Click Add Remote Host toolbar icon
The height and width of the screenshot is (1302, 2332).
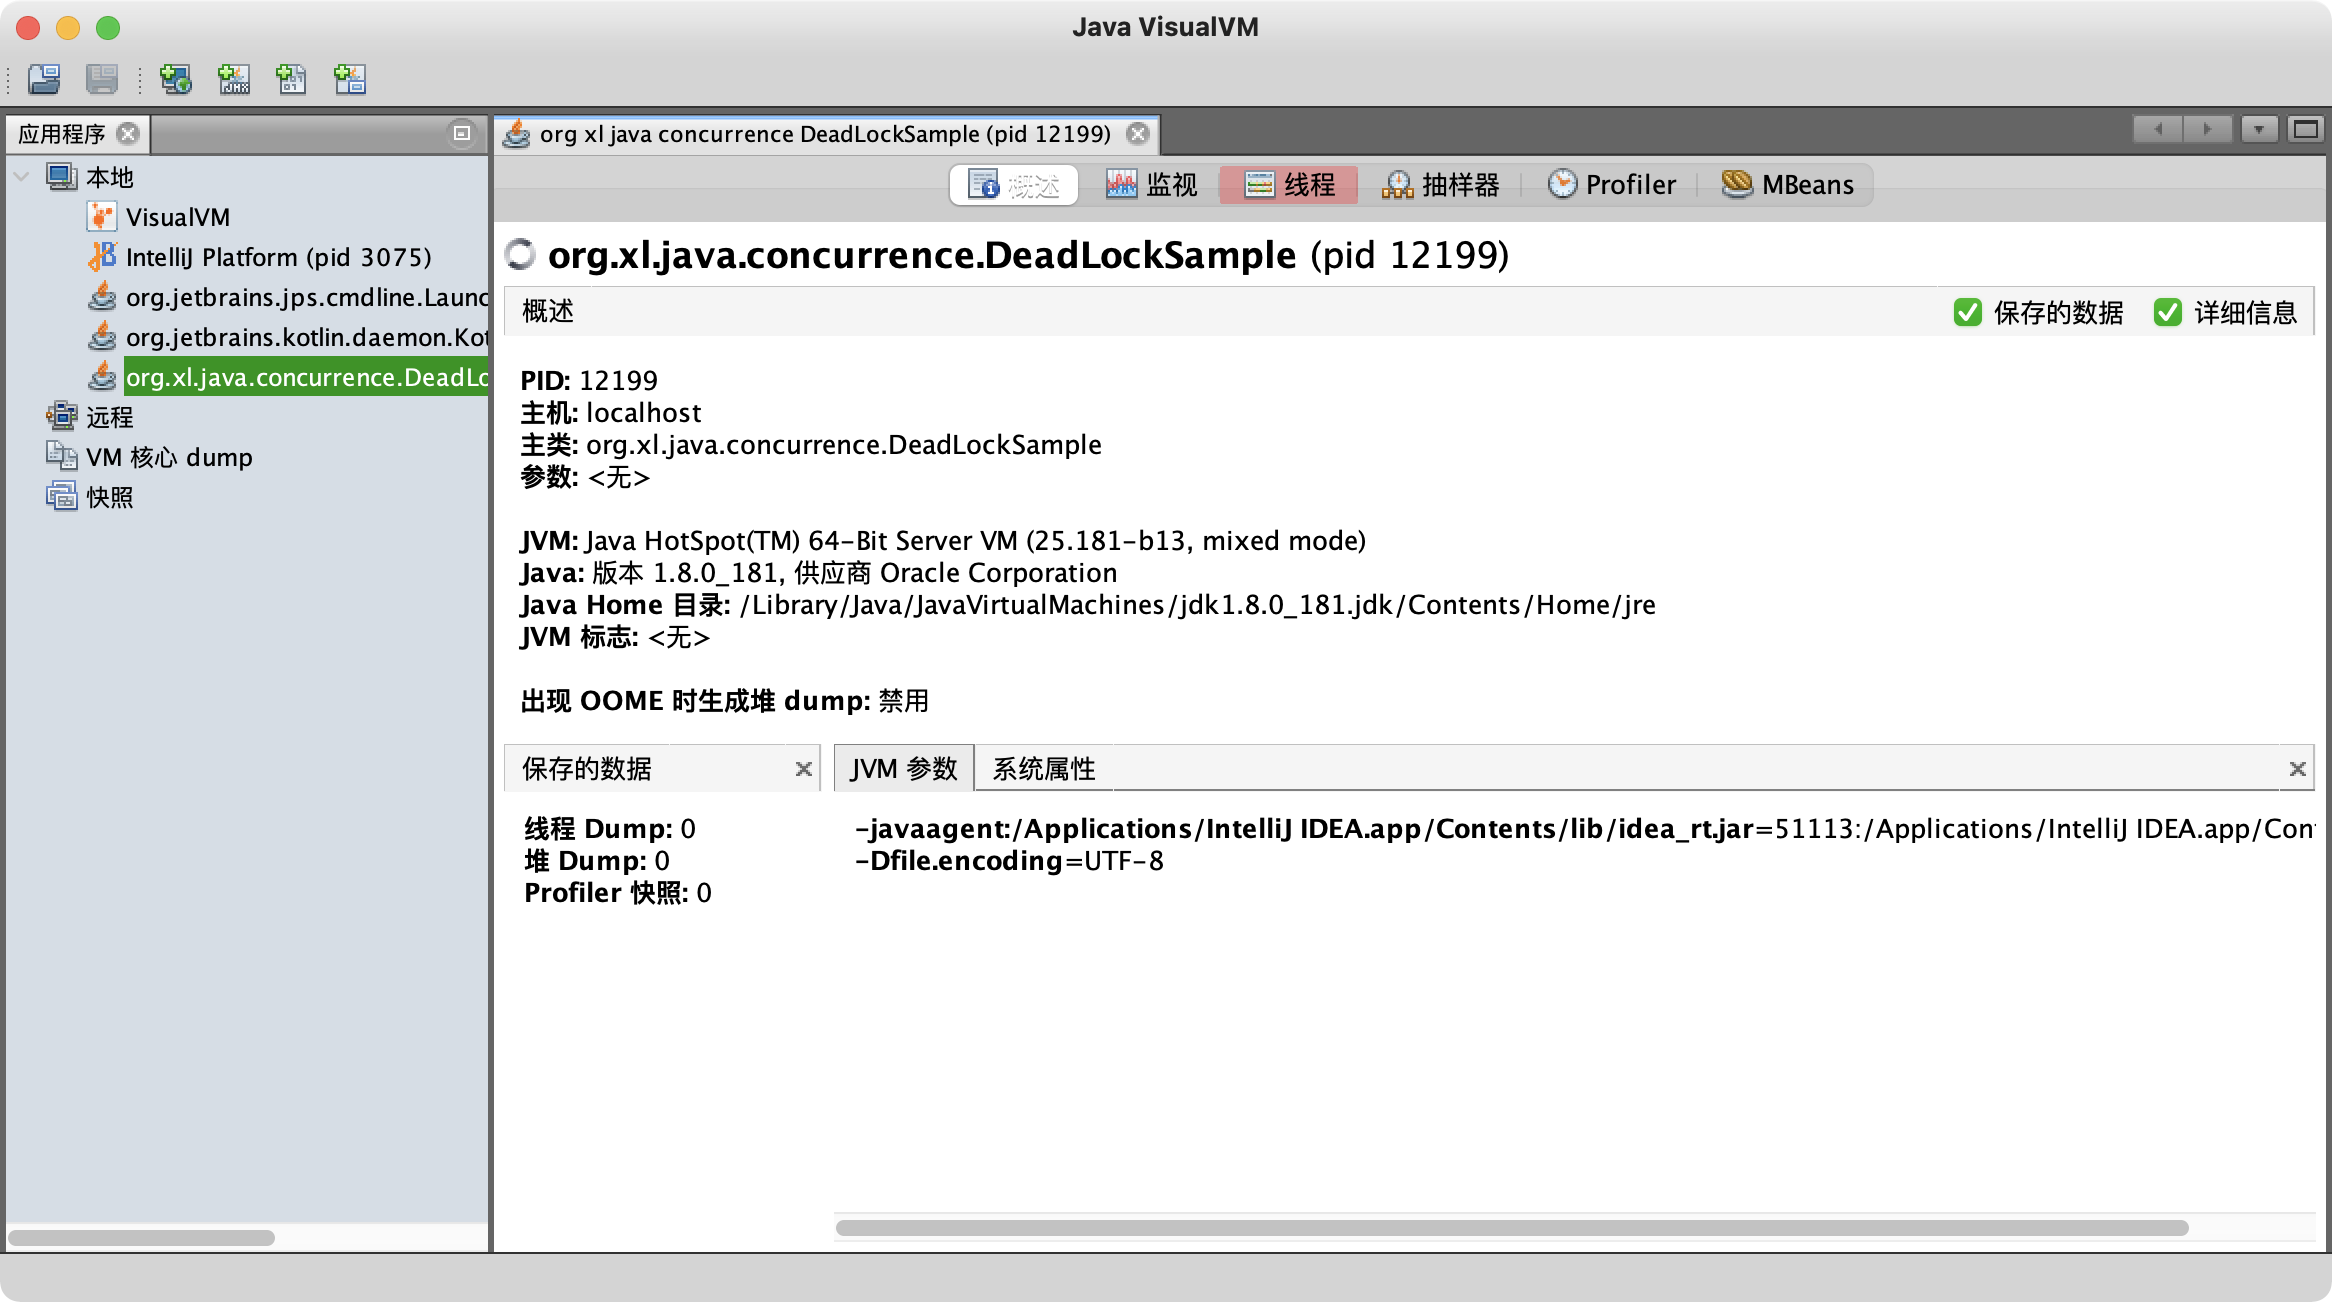(176, 79)
